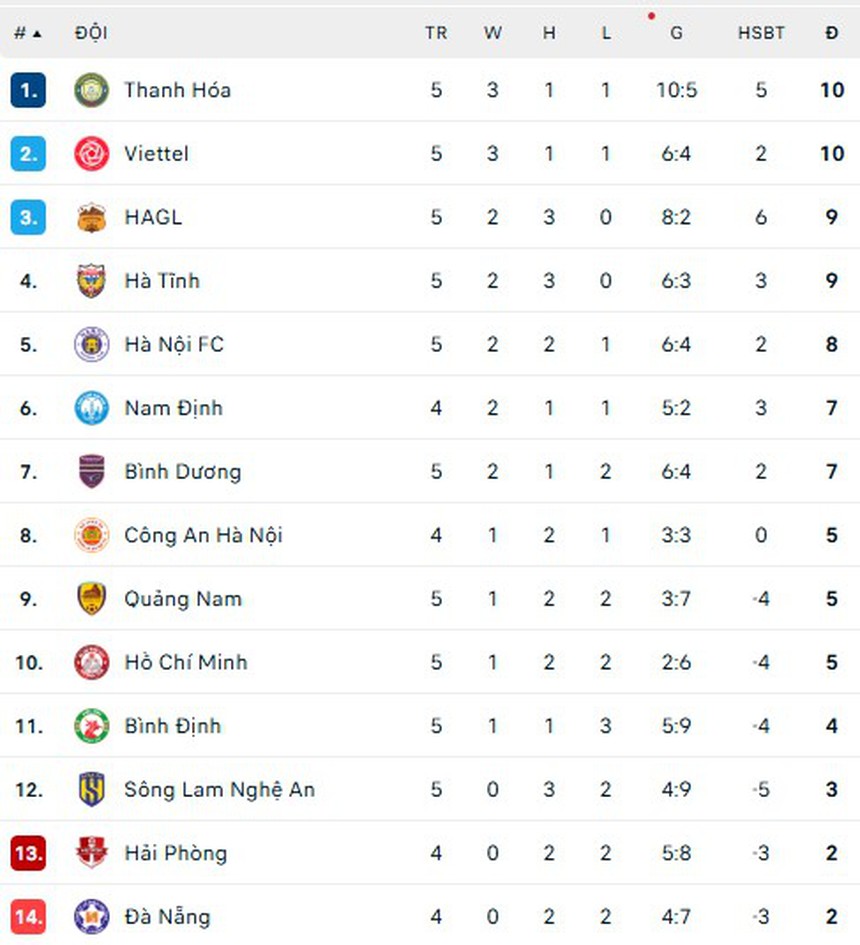This screenshot has height=945, width=860.
Task: Click the Hà Tĩnh club crest
Action: click(x=93, y=281)
